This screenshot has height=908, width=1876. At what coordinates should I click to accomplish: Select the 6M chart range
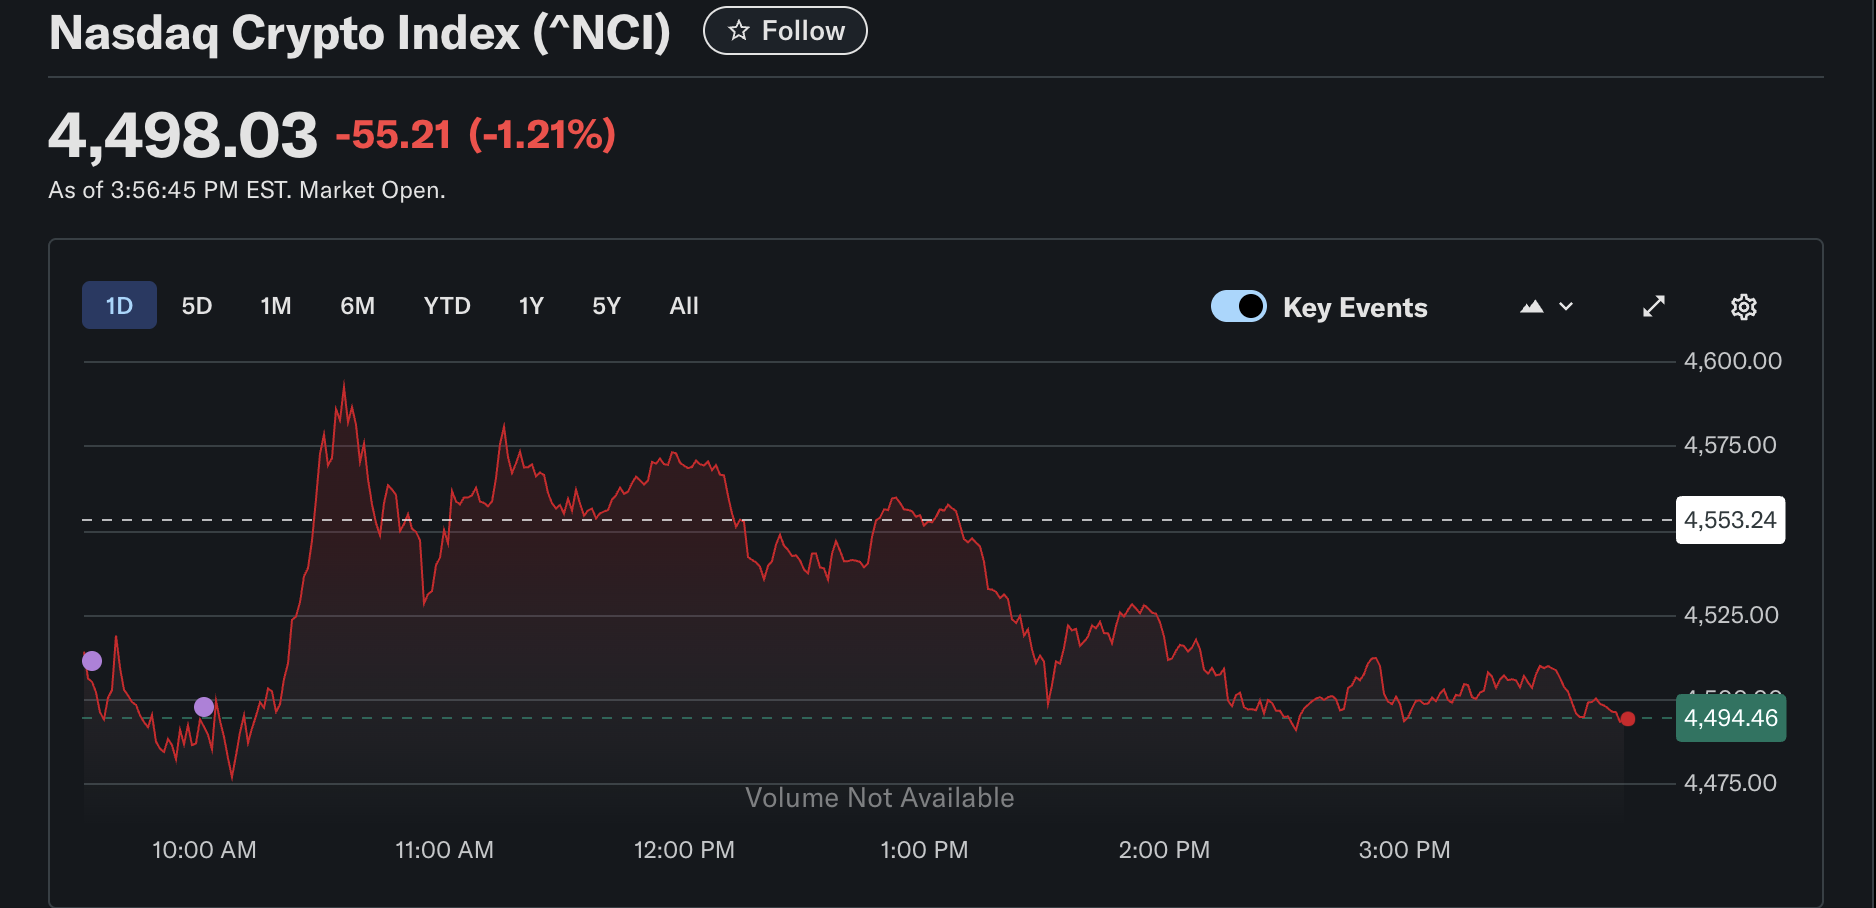(x=357, y=306)
